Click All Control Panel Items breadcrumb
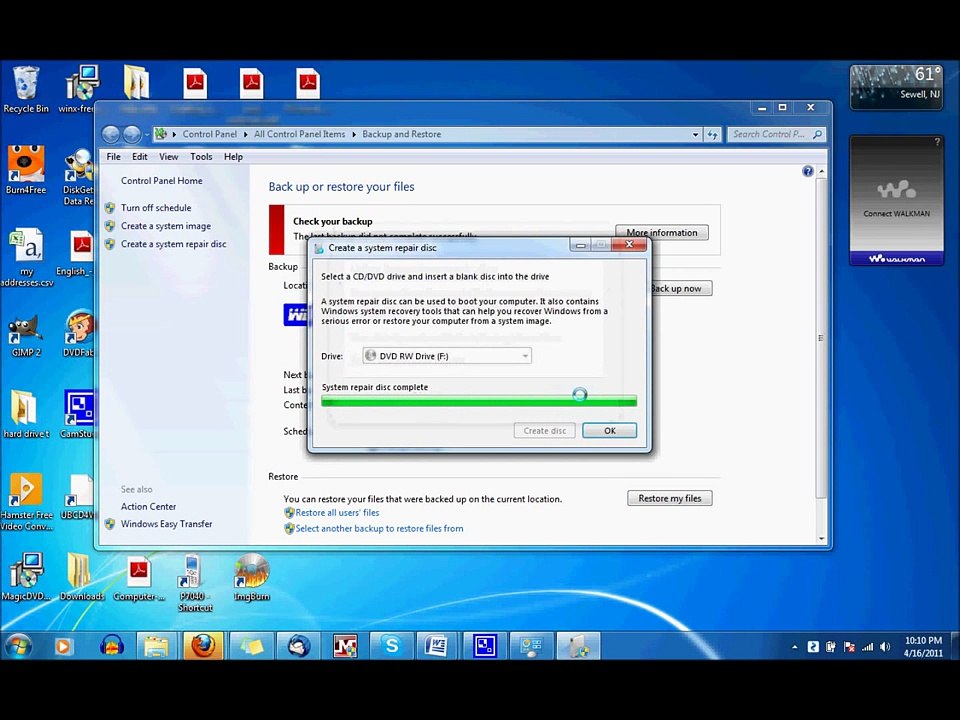 pos(299,134)
